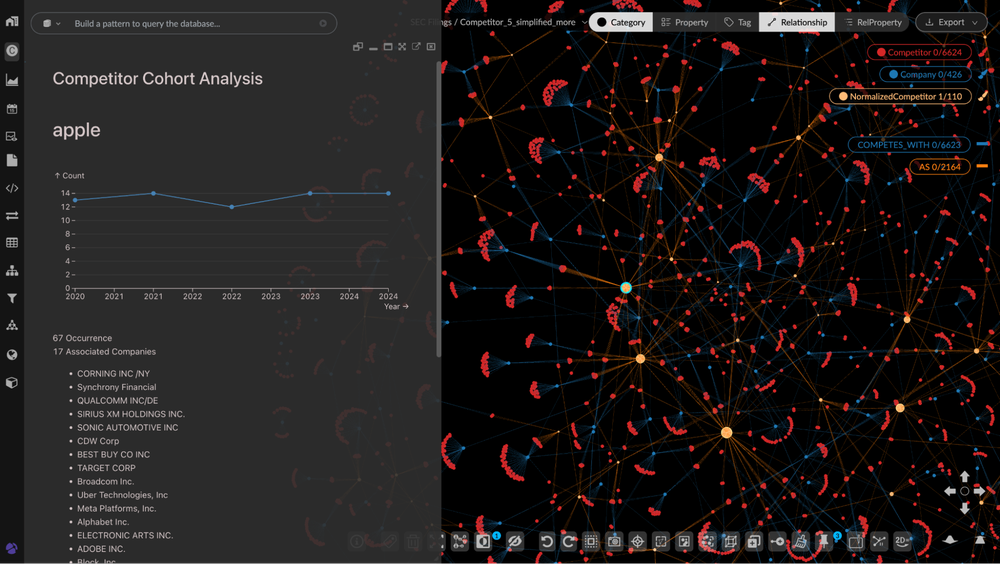
Task: Click the code editor icon in sidebar
Action: click(x=12, y=187)
